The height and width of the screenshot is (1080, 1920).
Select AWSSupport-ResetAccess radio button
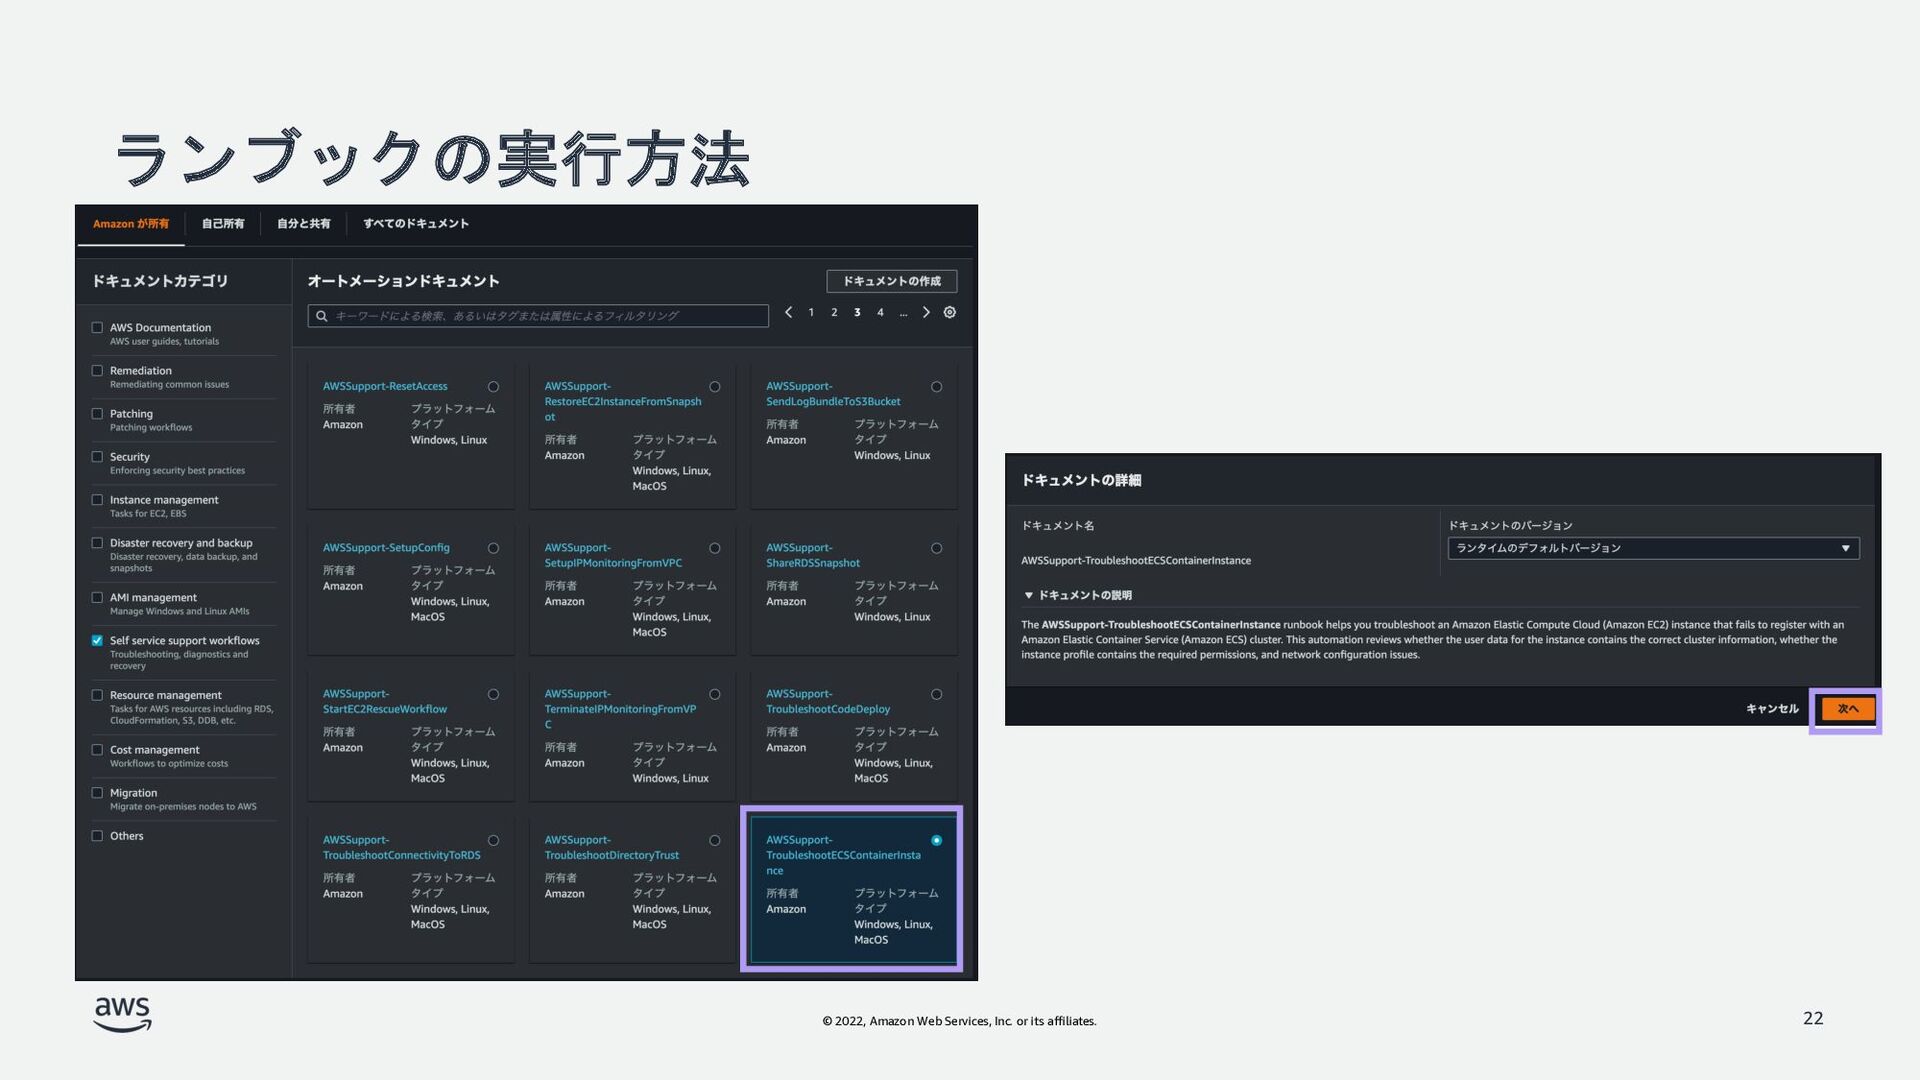[493, 387]
